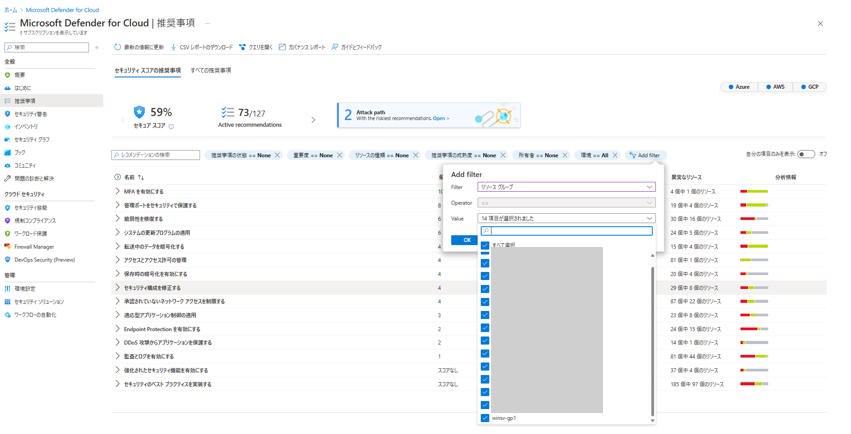Open ワークフローの自動化 in the sidebar
The width and height of the screenshot is (851, 434).
[35, 315]
